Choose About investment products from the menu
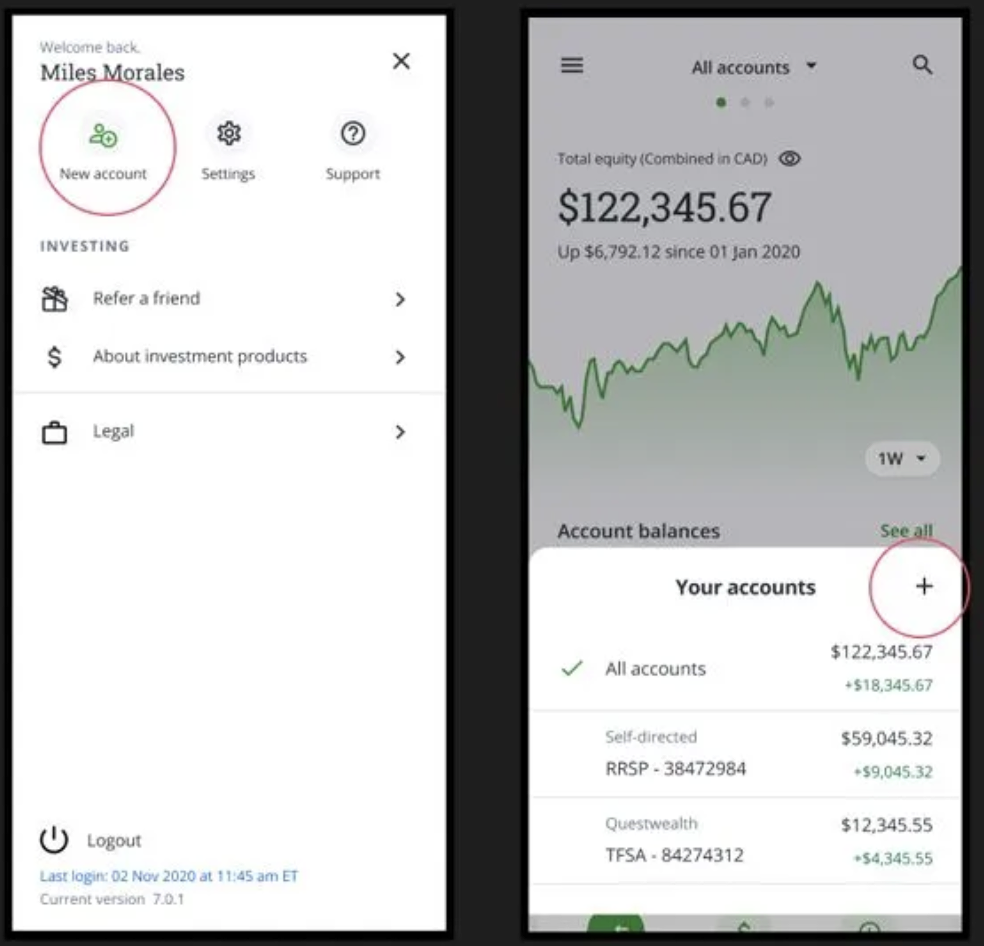This screenshot has height=946, width=984. (x=200, y=357)
